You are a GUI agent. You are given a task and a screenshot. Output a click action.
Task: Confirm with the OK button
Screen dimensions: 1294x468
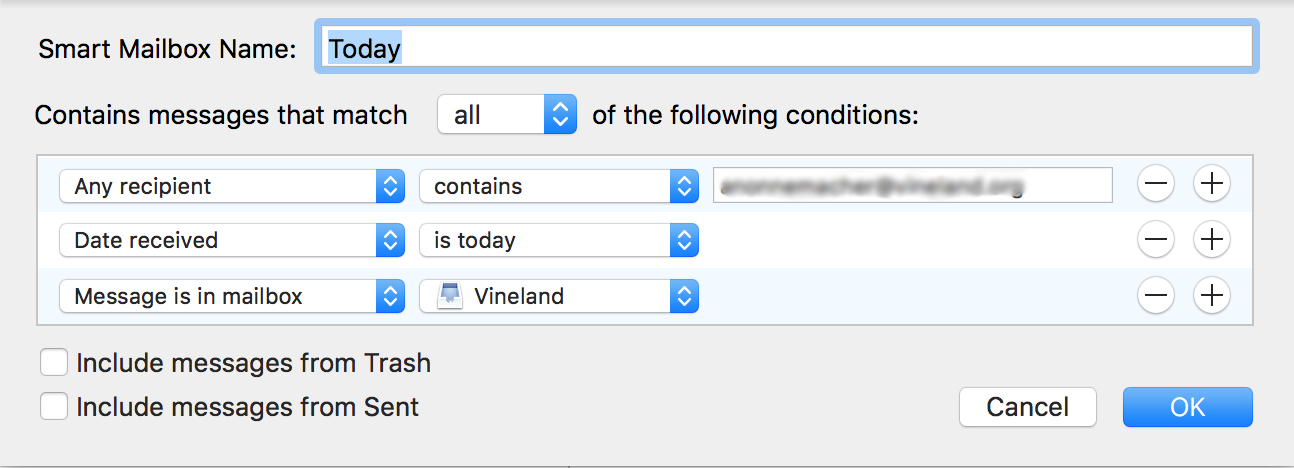coord(1187,407)
